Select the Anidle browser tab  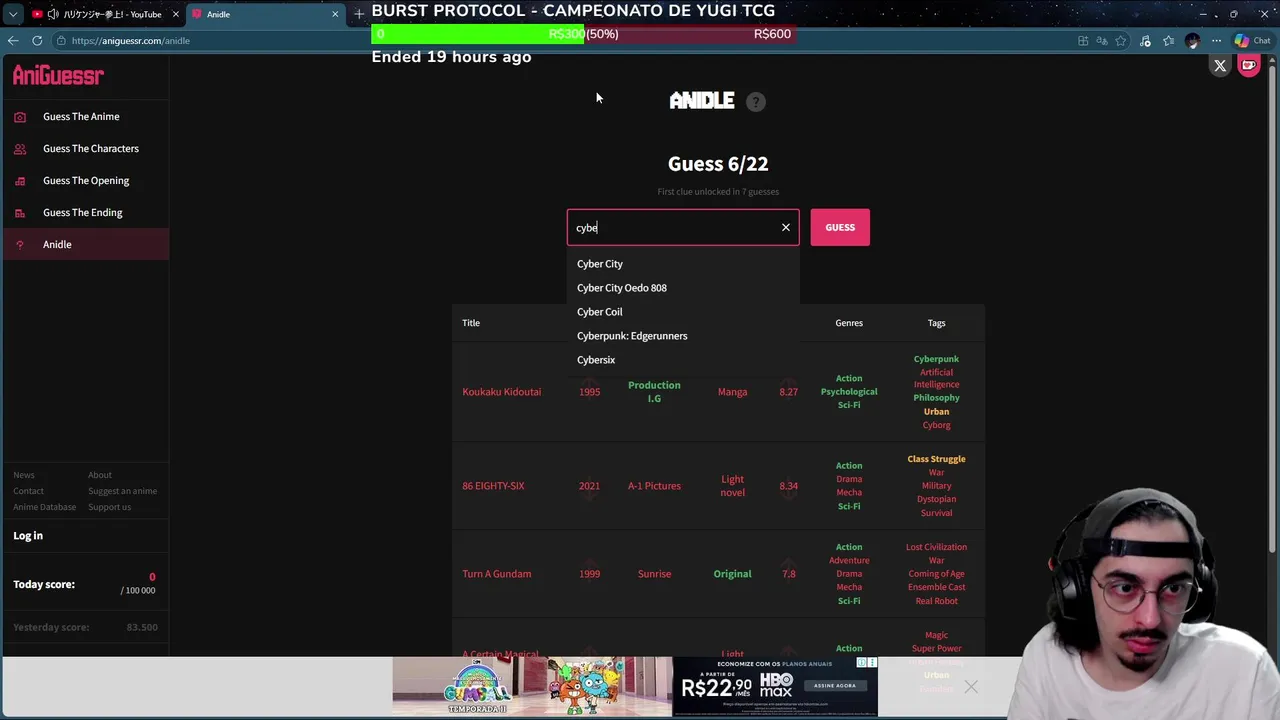pos(265,14)
